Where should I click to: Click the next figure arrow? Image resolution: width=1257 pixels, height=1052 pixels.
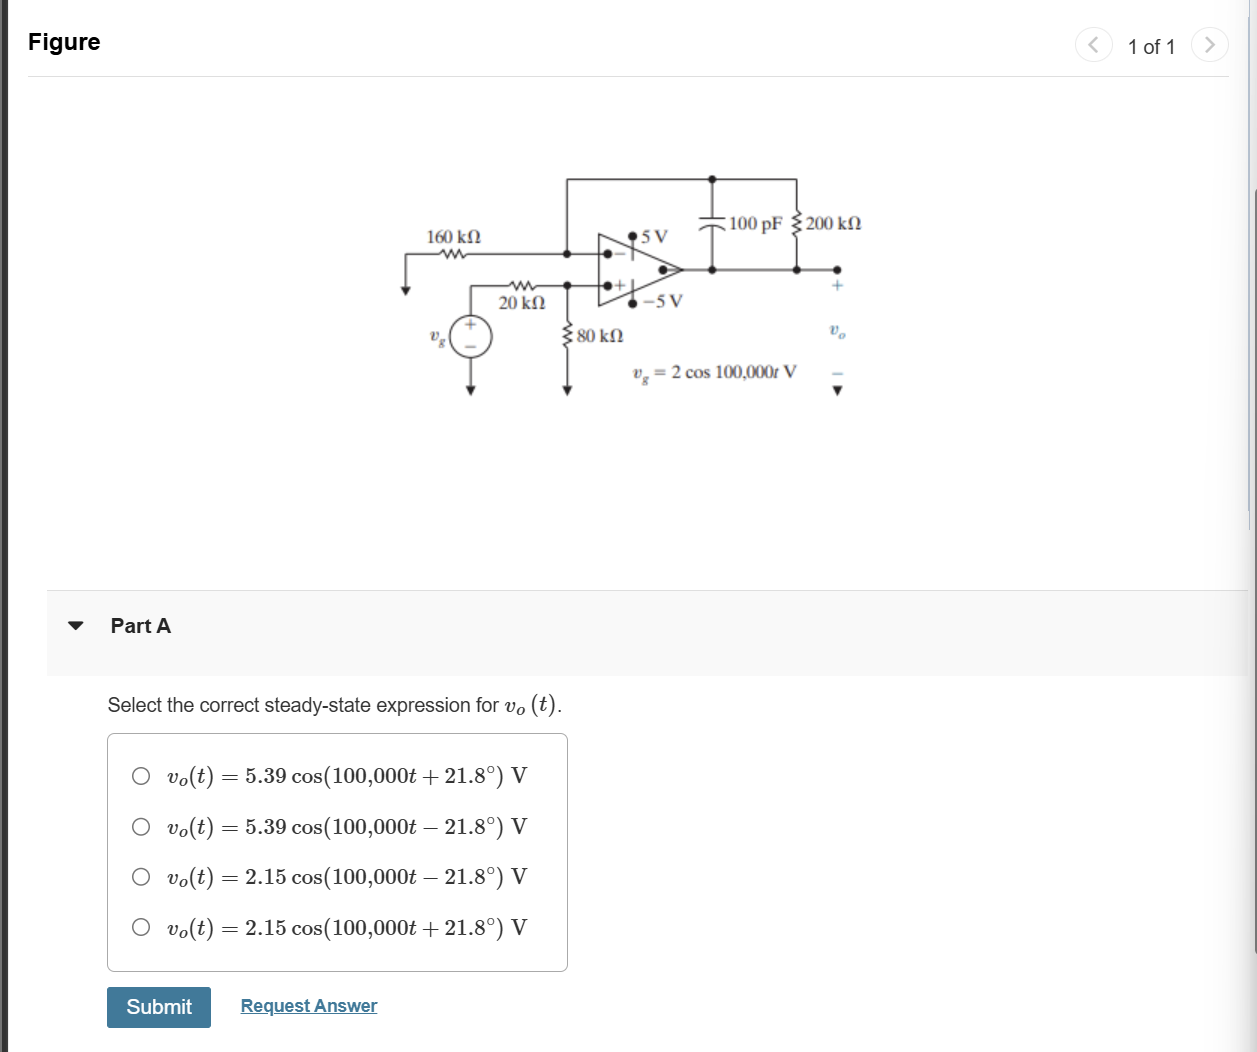tap(1209, 44)
